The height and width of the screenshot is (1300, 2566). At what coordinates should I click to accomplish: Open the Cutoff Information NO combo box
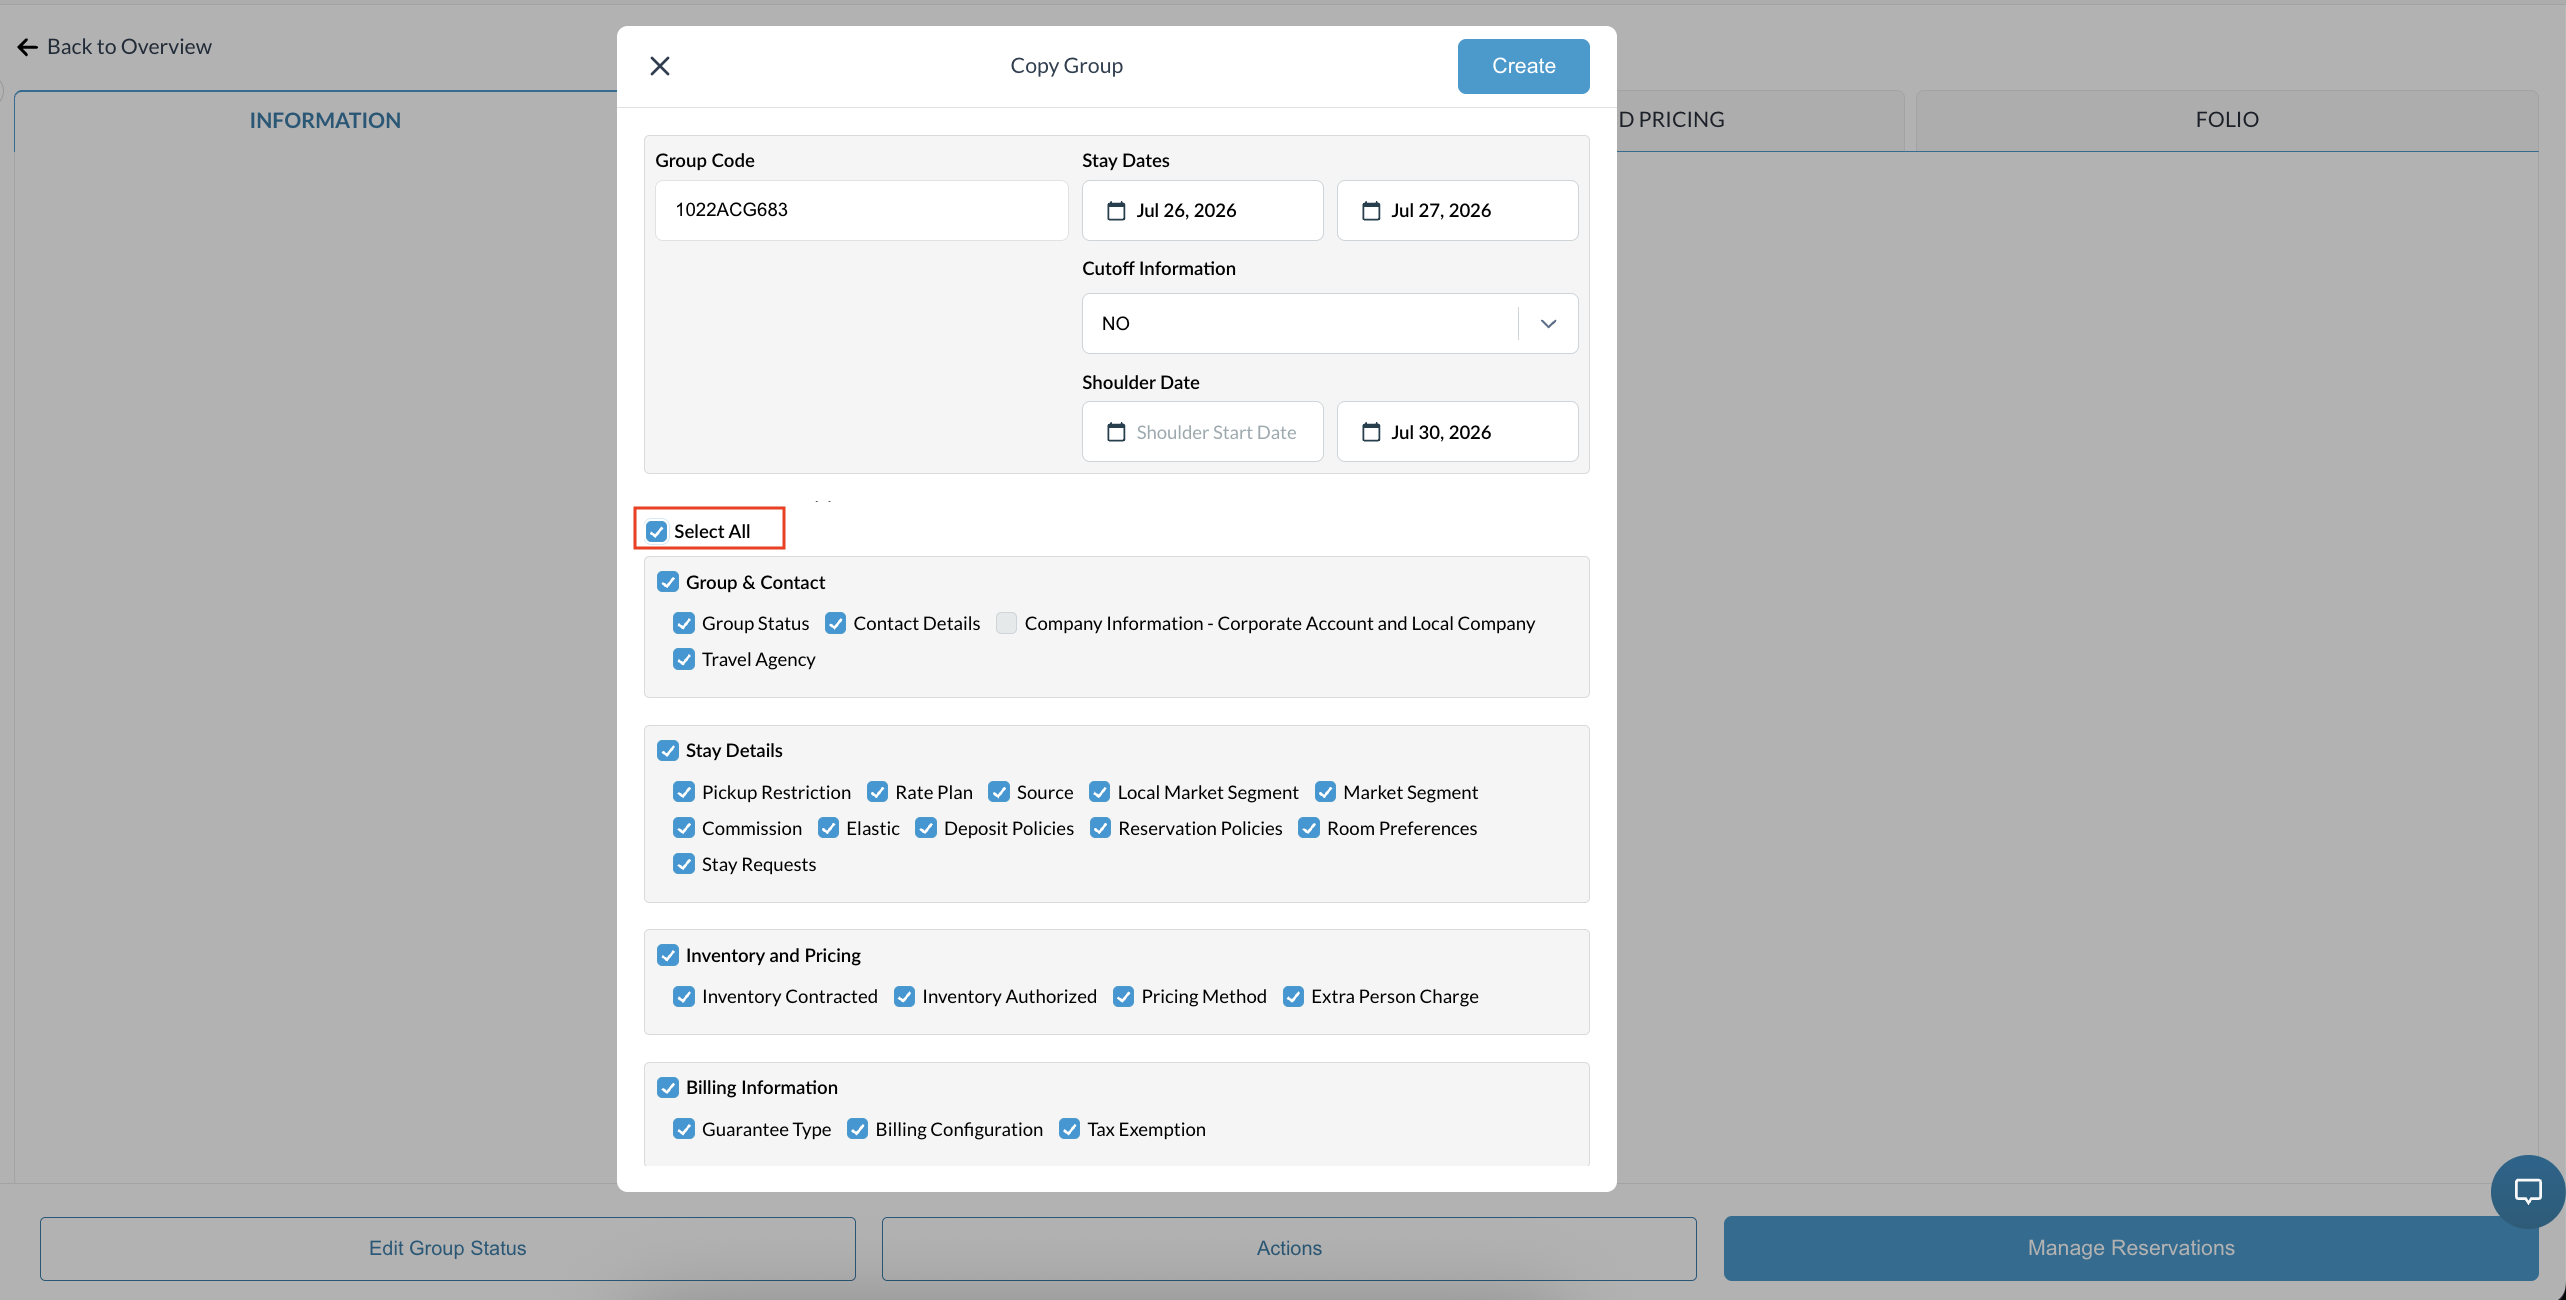[x=1330, y=323]
